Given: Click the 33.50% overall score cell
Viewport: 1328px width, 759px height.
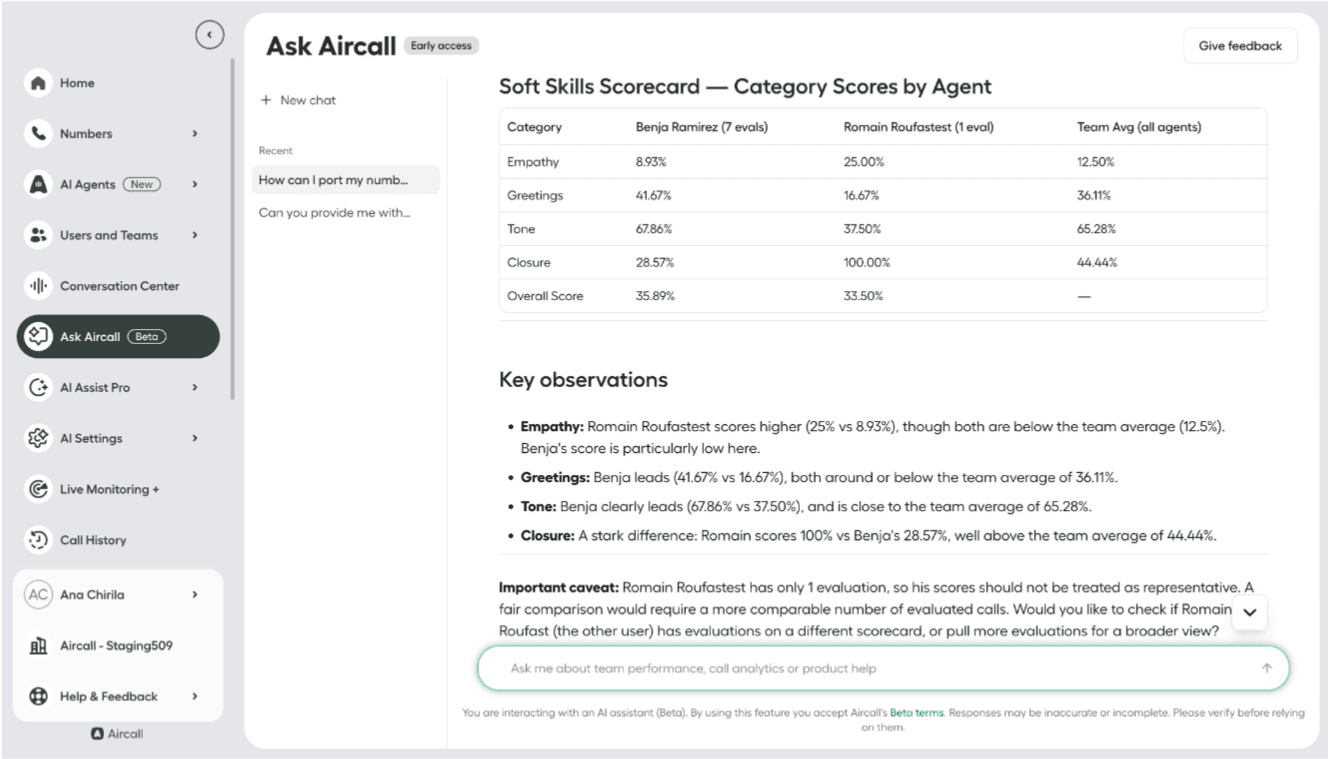Looking at the screenshot, I should [x=863, y=296].
